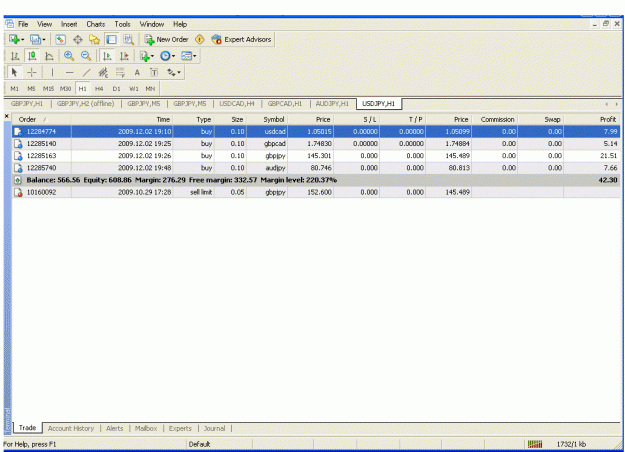625x452 pixels.
Task: Toggle chart Auto Scroll
Action: (x=107, y=56)
